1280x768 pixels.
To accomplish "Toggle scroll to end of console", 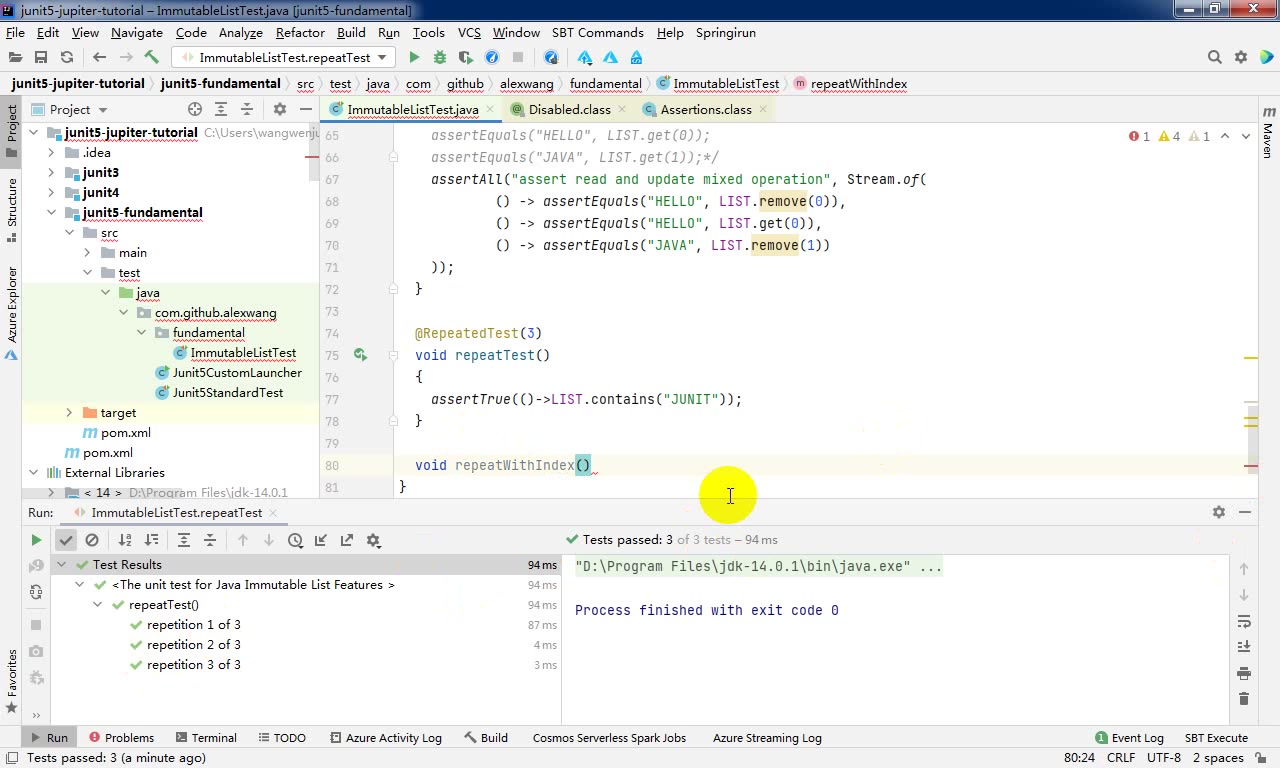I will coord(1244,647).
